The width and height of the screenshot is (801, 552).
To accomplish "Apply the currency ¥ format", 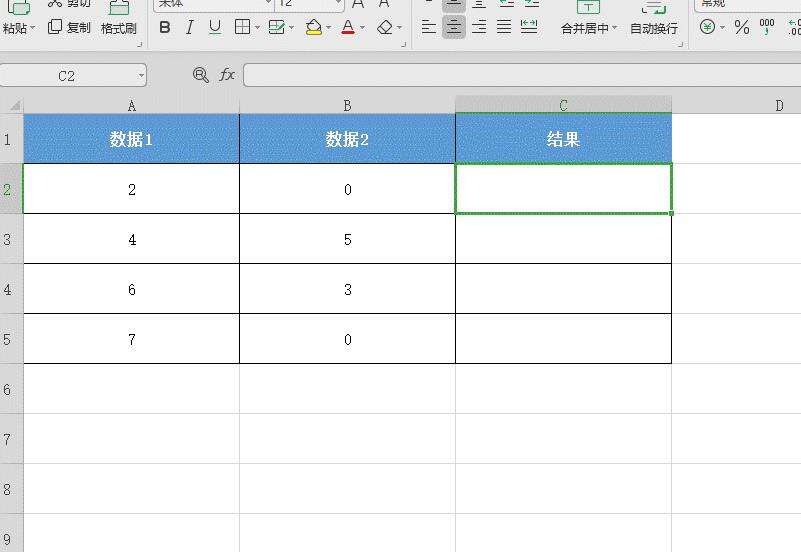I will [x=708, y=27].
